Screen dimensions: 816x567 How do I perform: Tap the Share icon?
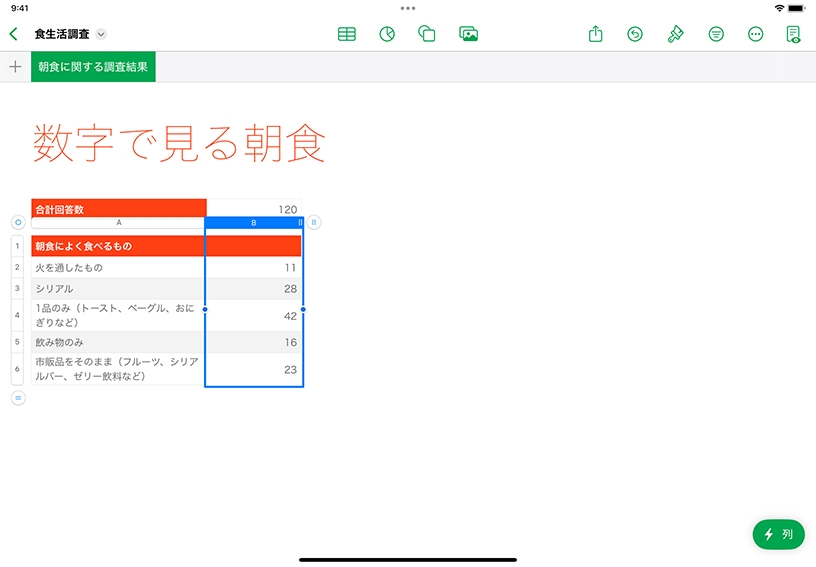(596, 34)
